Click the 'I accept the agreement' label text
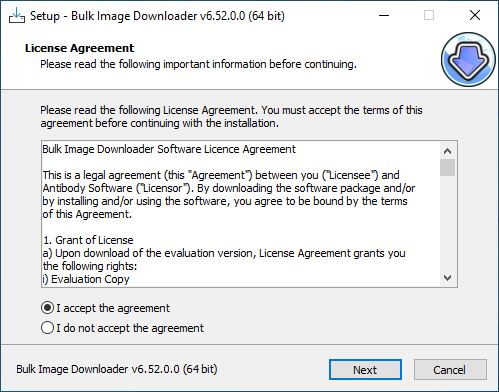Image resolution: width=499 pixels, height=392 pixels. (113, 308)
